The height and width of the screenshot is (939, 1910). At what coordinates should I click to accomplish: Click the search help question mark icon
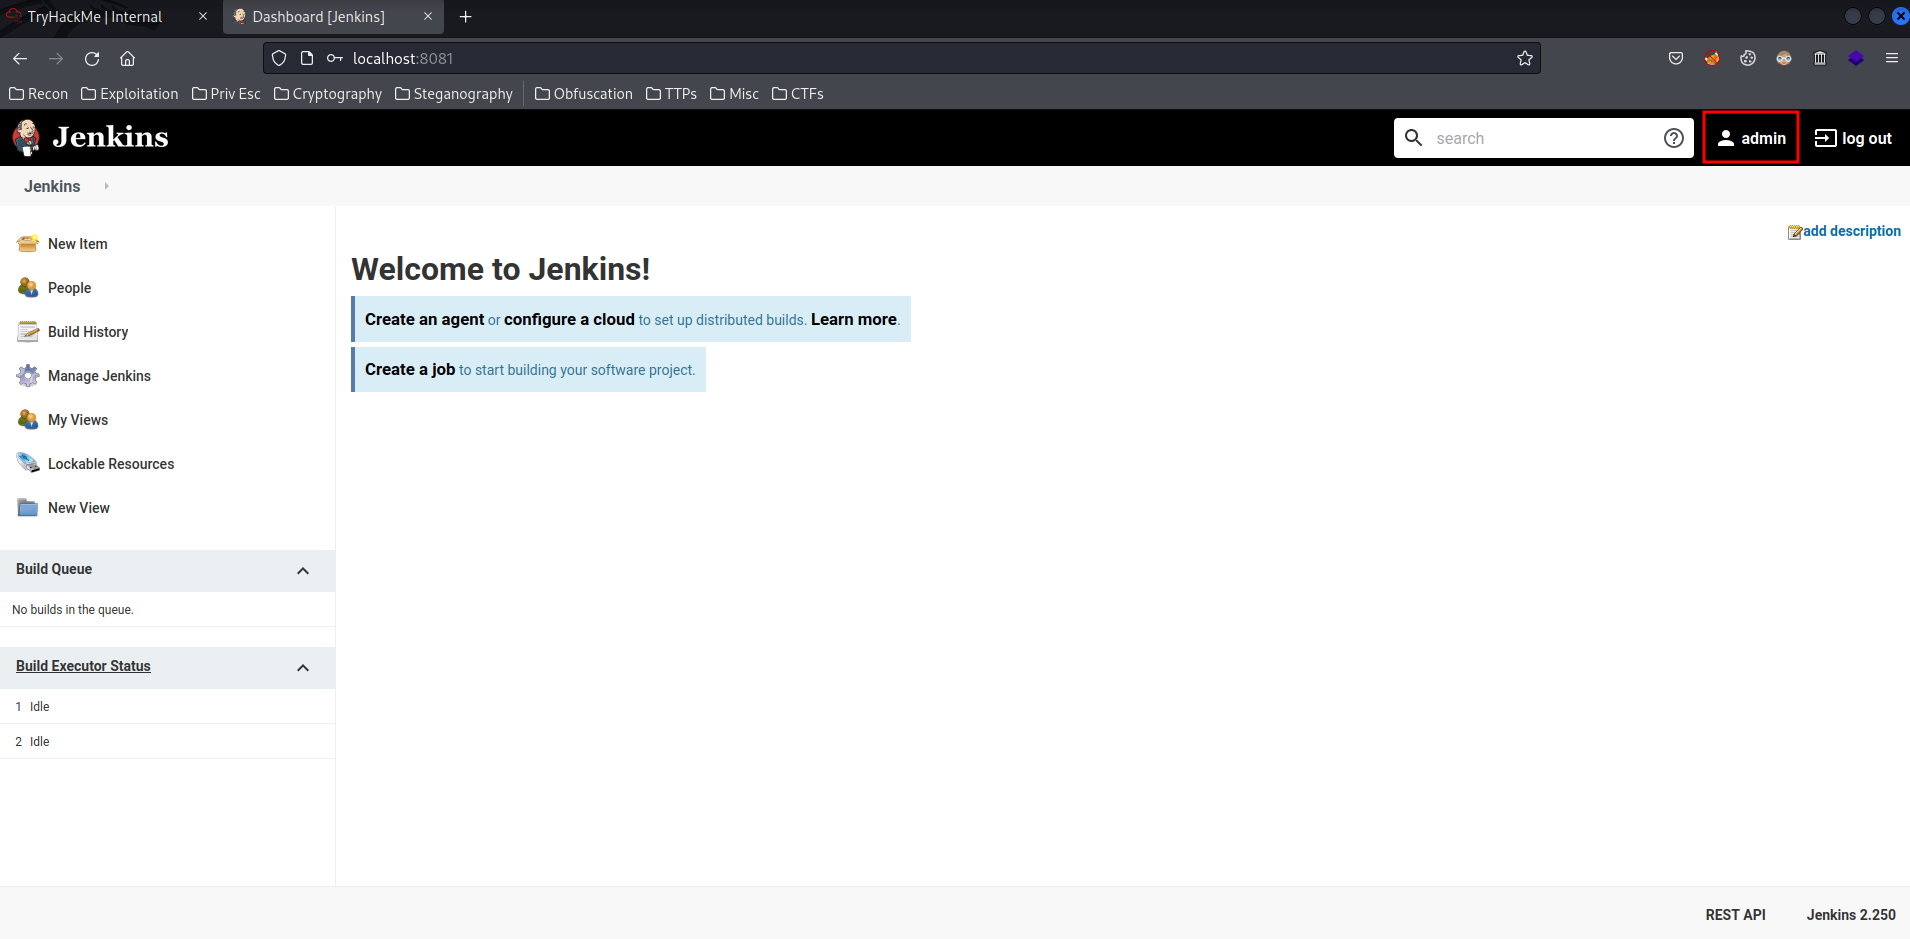[x=1673, y=138]
